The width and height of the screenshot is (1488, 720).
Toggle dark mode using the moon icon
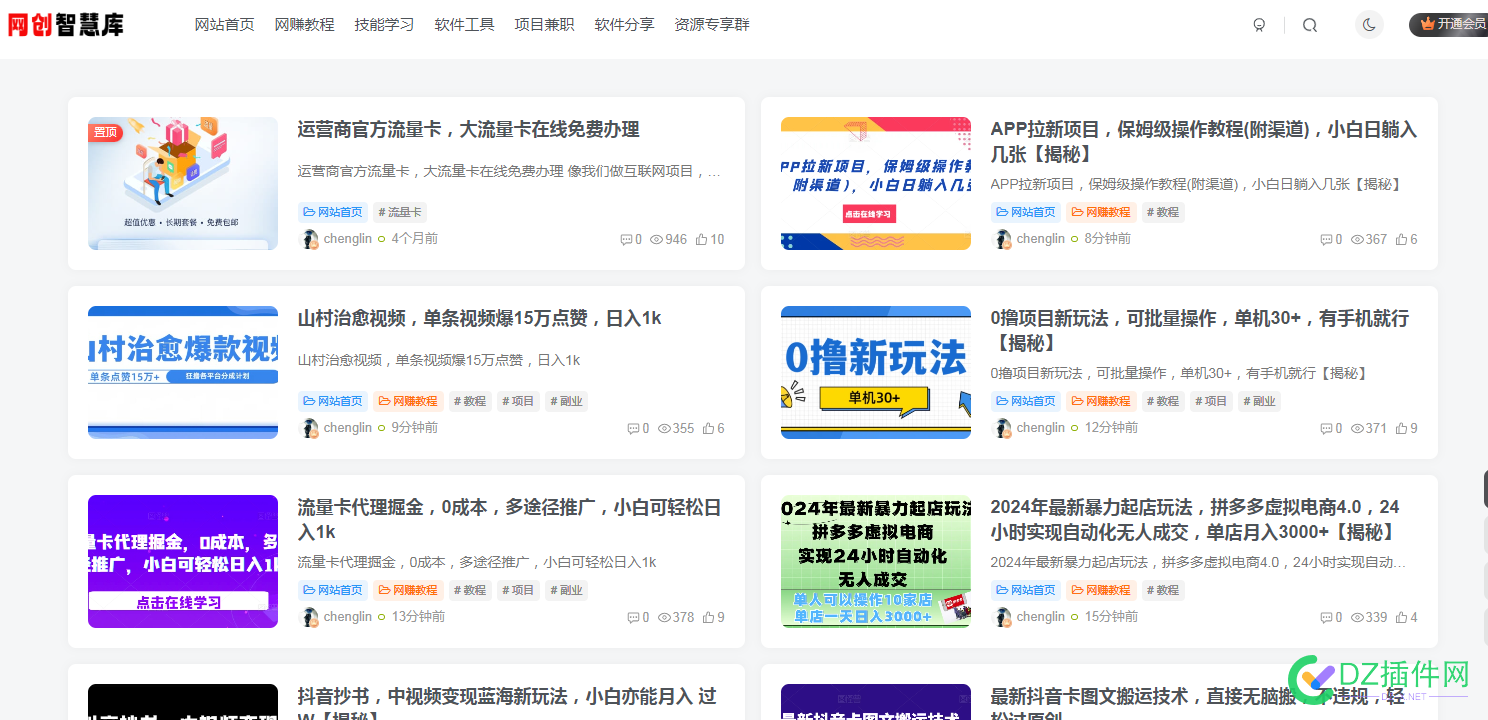1368,24
